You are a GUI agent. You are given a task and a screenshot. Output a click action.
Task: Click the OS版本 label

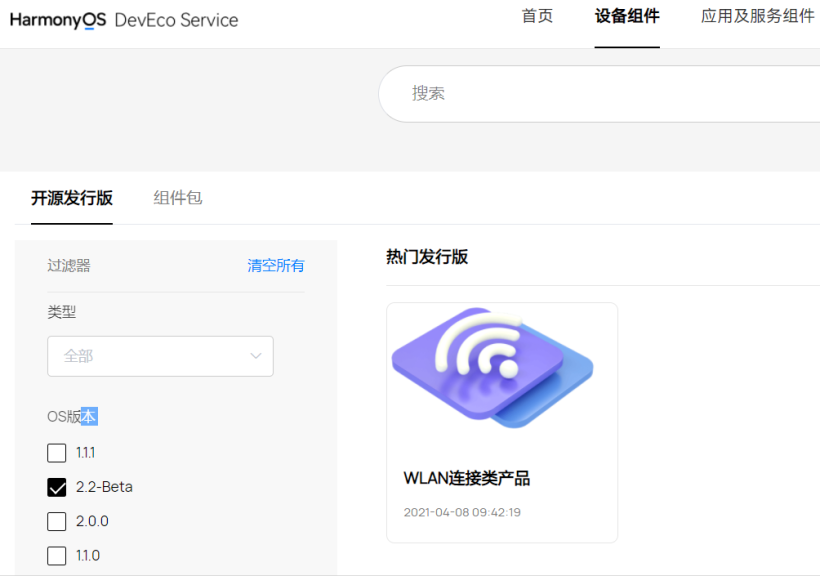click(72, 416)
